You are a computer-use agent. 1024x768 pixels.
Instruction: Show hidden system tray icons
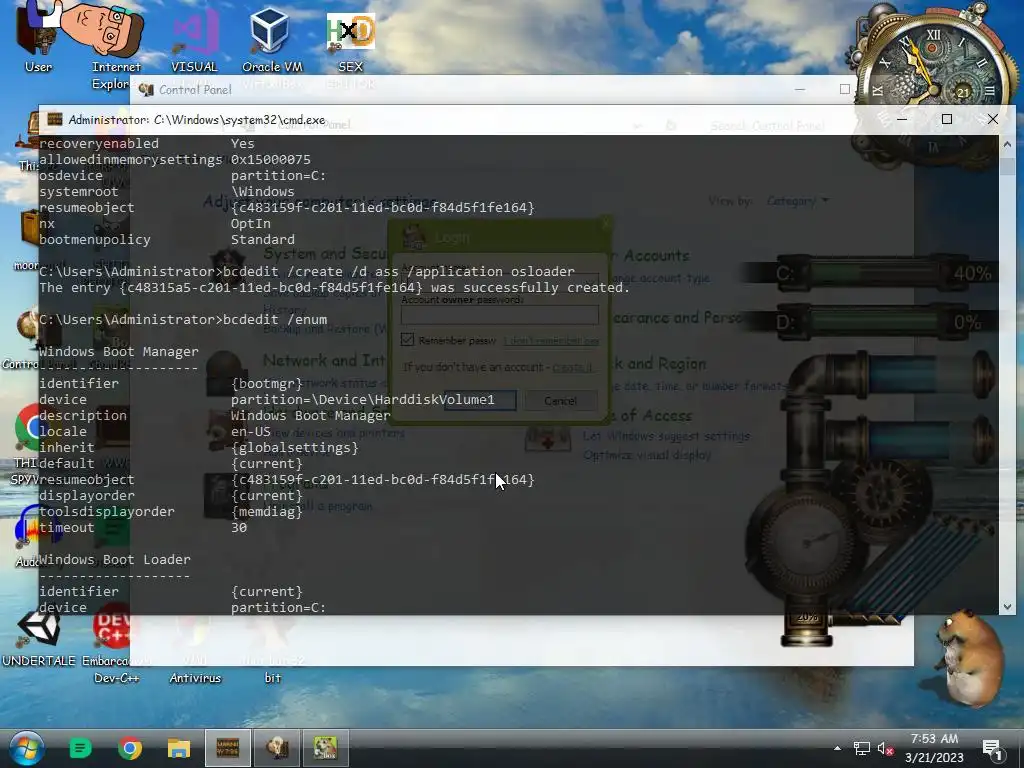pos(837,748)
